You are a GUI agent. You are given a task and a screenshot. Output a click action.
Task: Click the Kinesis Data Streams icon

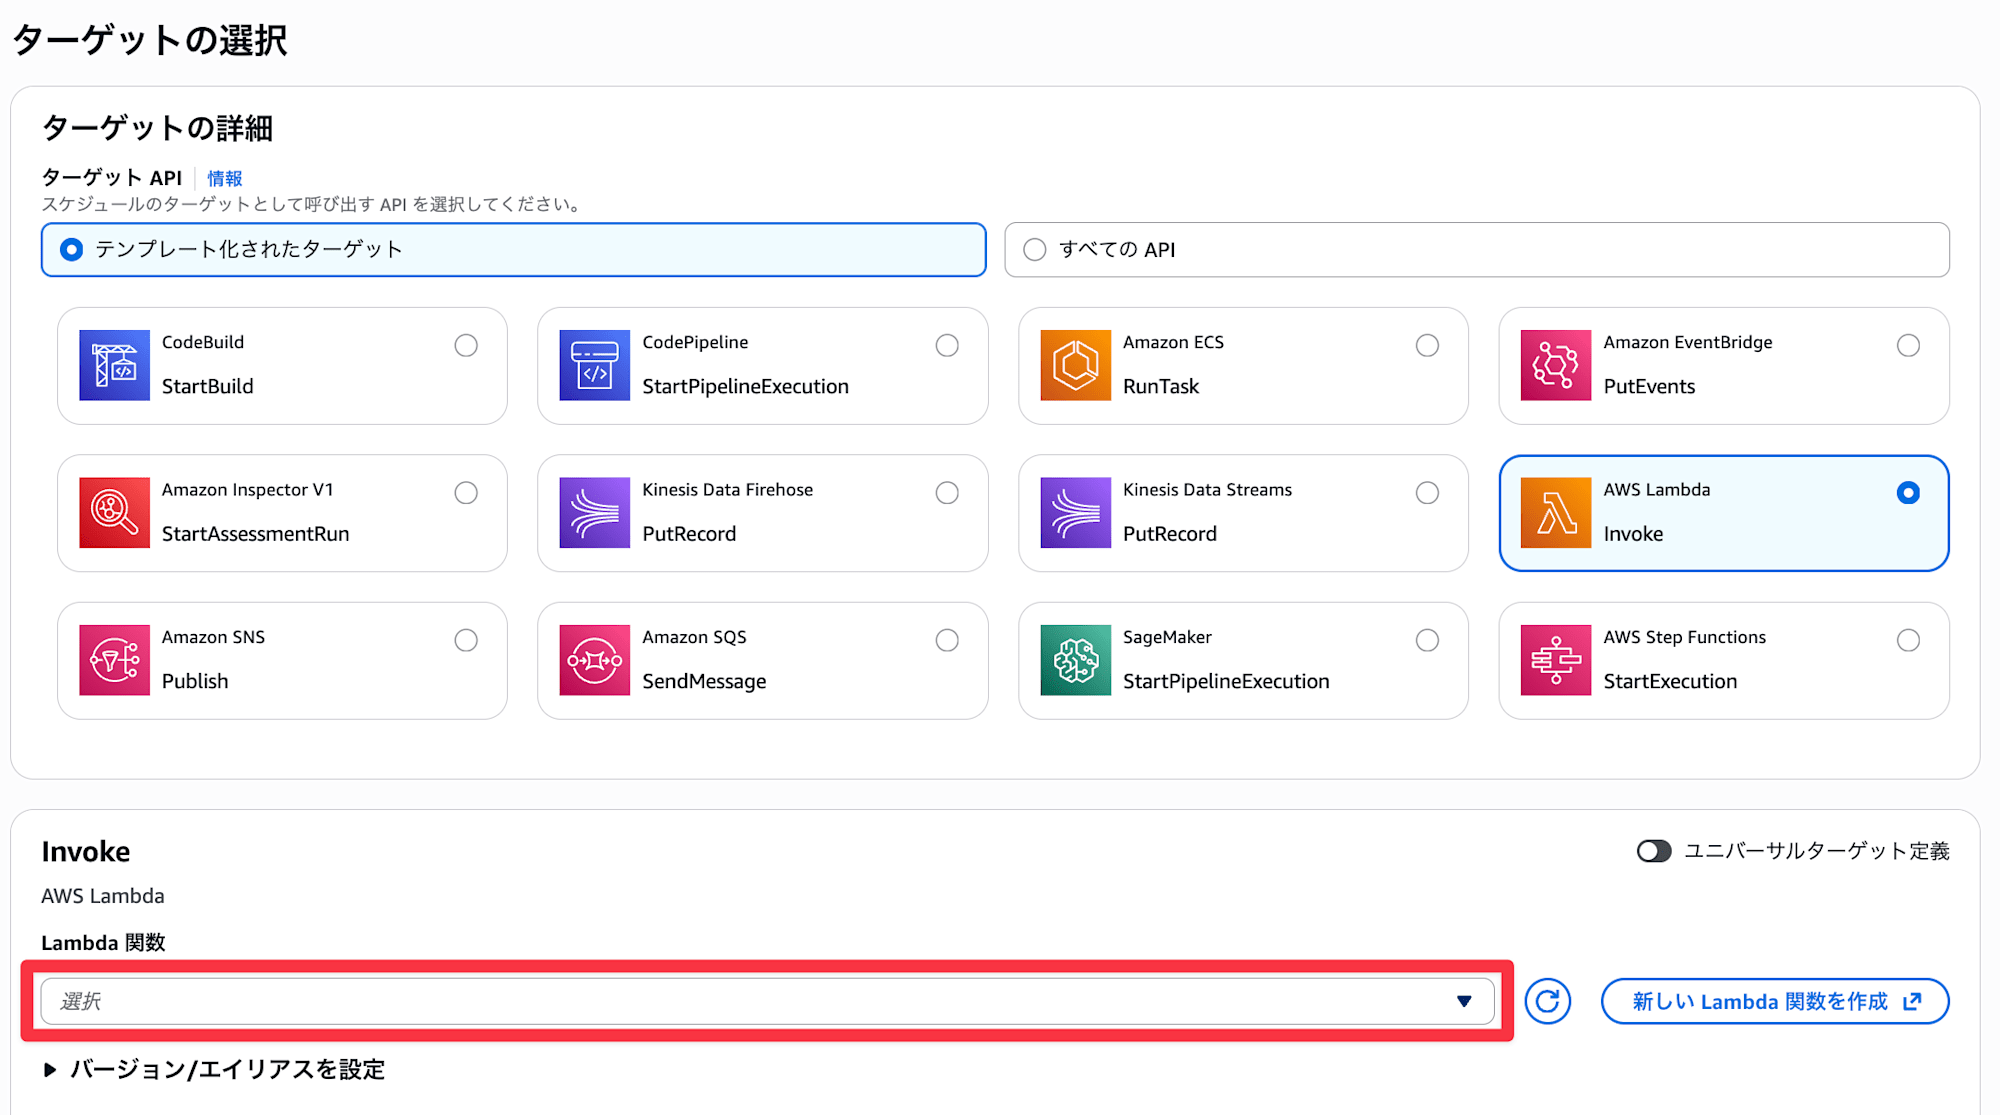[1076, 513]
